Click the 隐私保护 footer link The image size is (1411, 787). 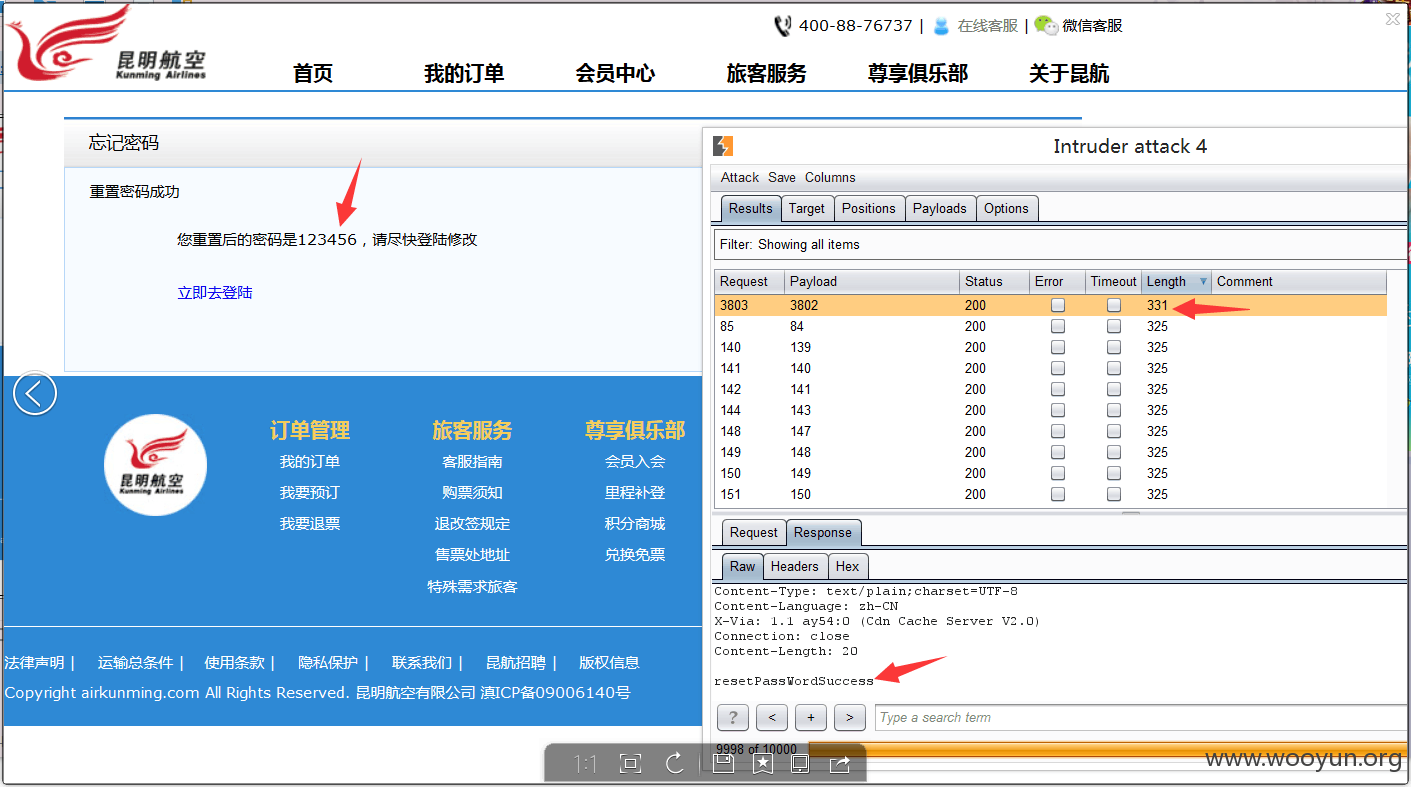point(328,662)
